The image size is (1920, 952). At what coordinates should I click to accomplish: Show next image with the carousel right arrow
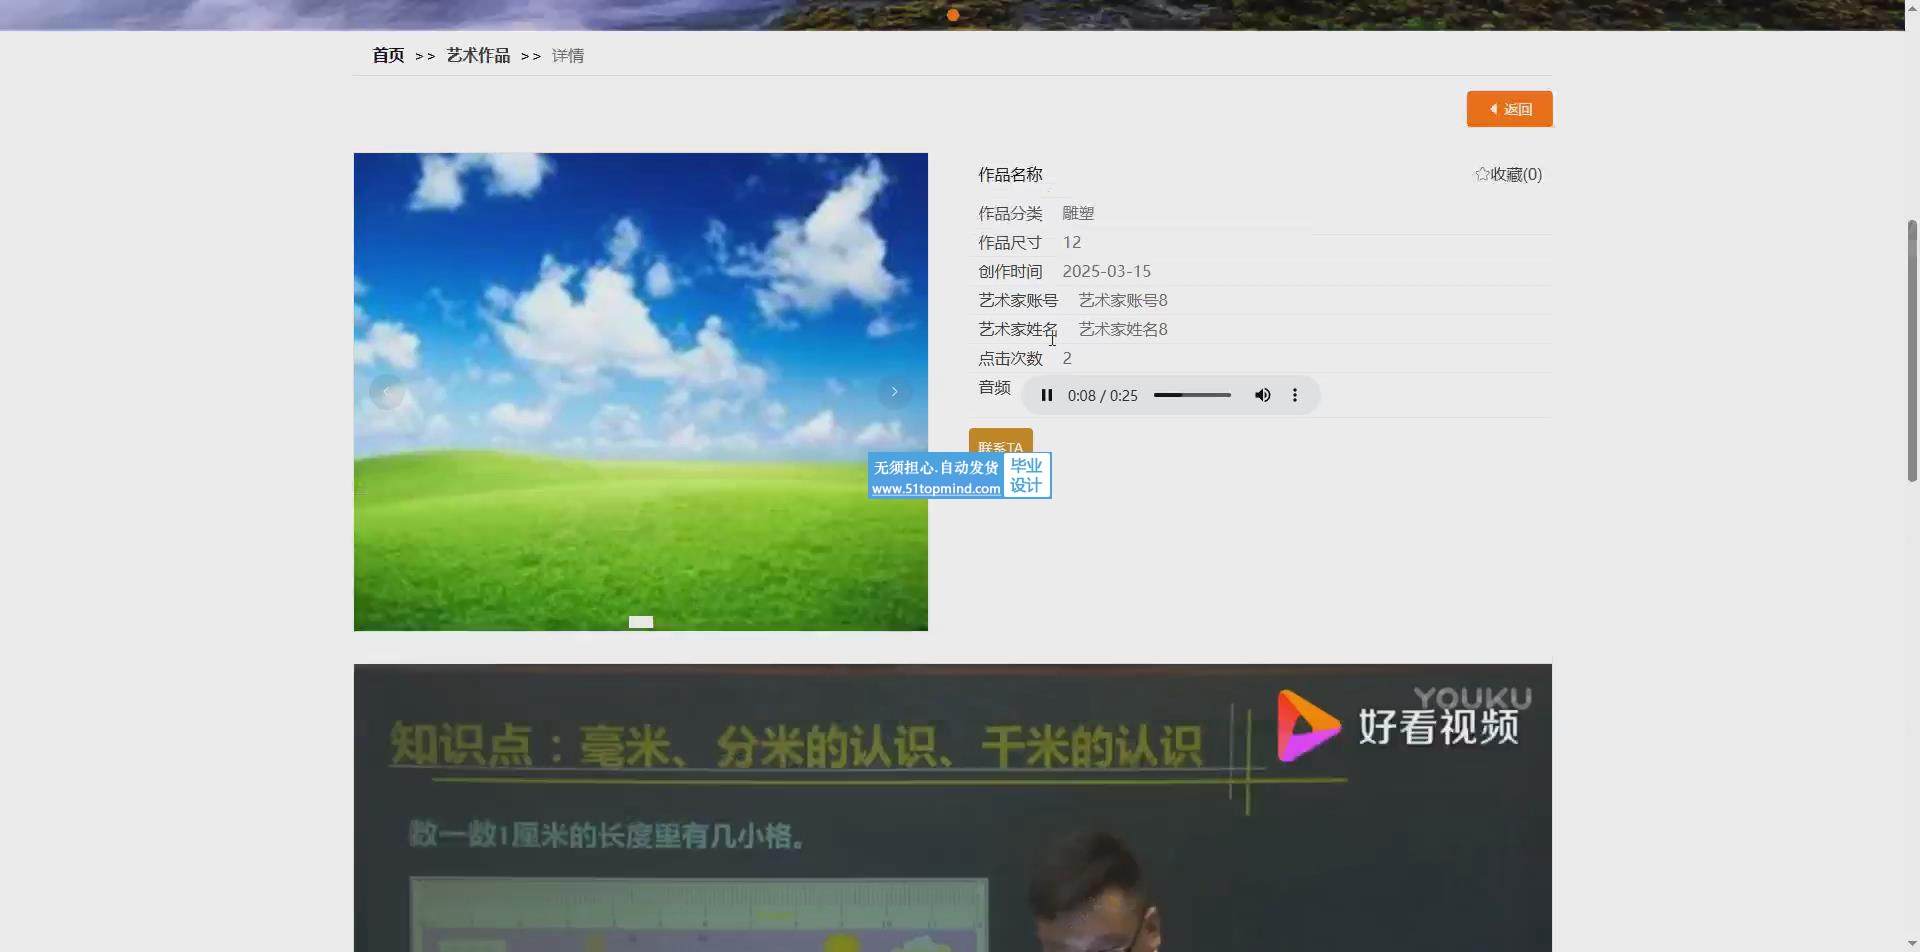[x=894, y=392]
